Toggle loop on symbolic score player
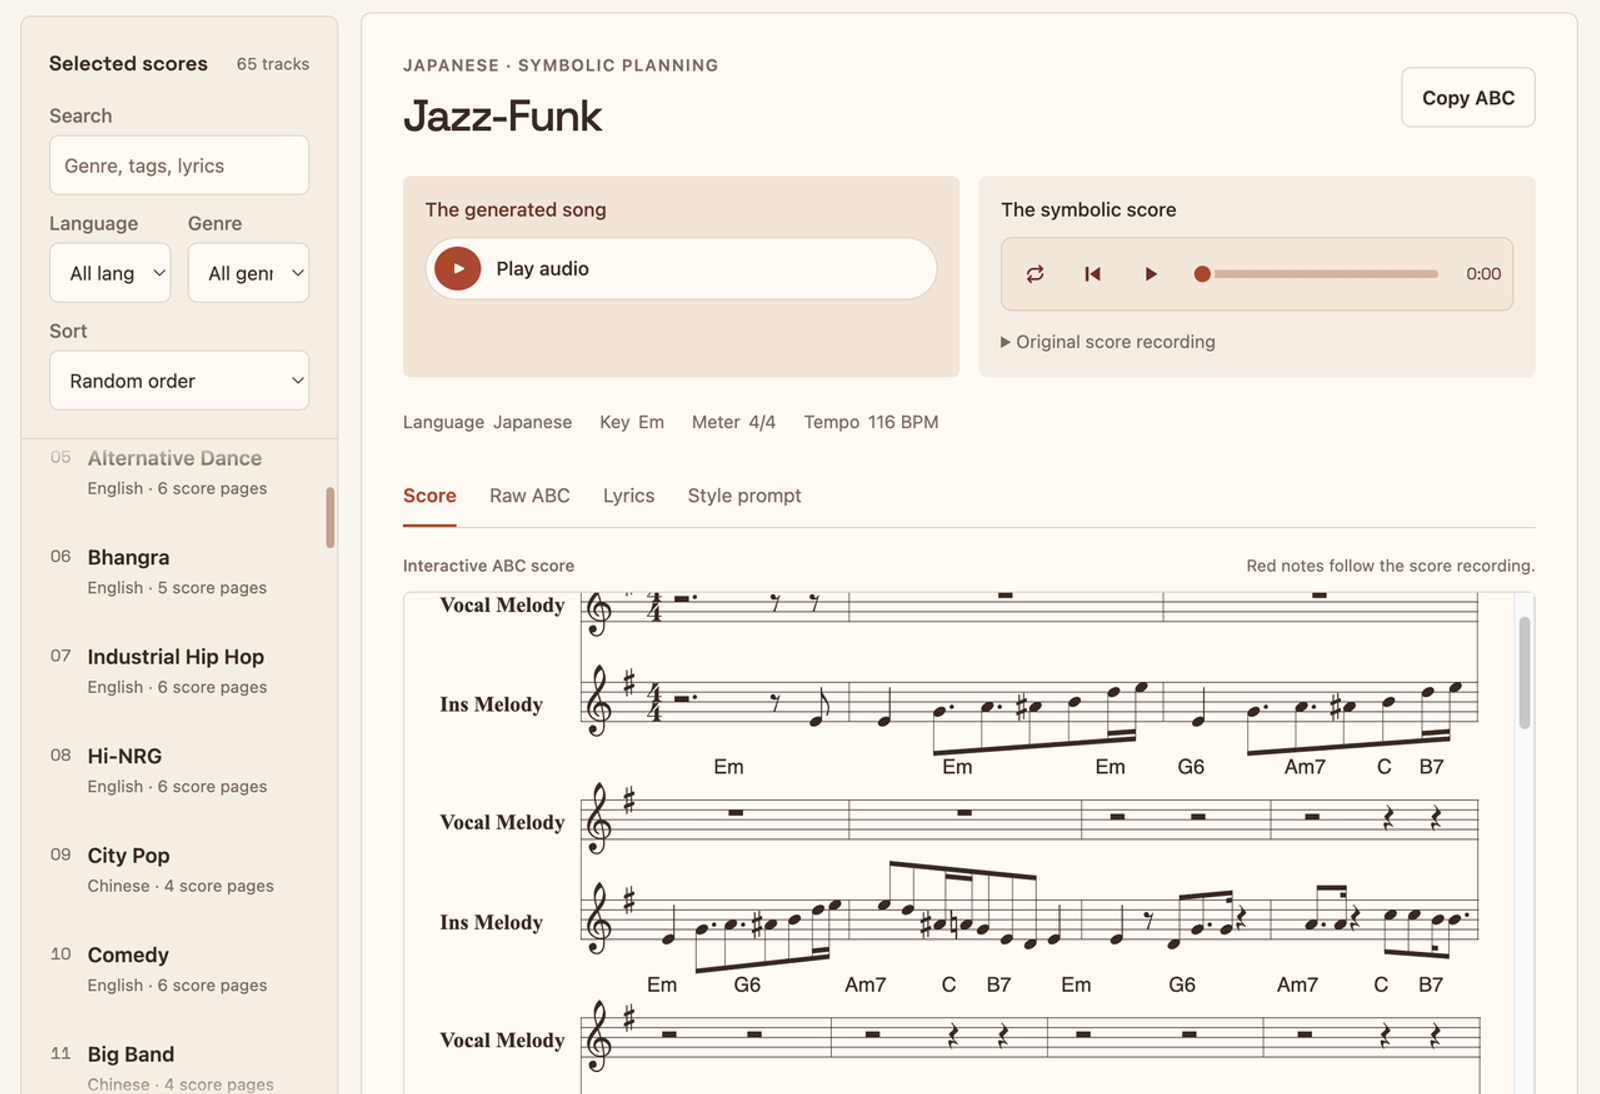Viewport: 1600px width, 1094px height. coord(1035,274)
